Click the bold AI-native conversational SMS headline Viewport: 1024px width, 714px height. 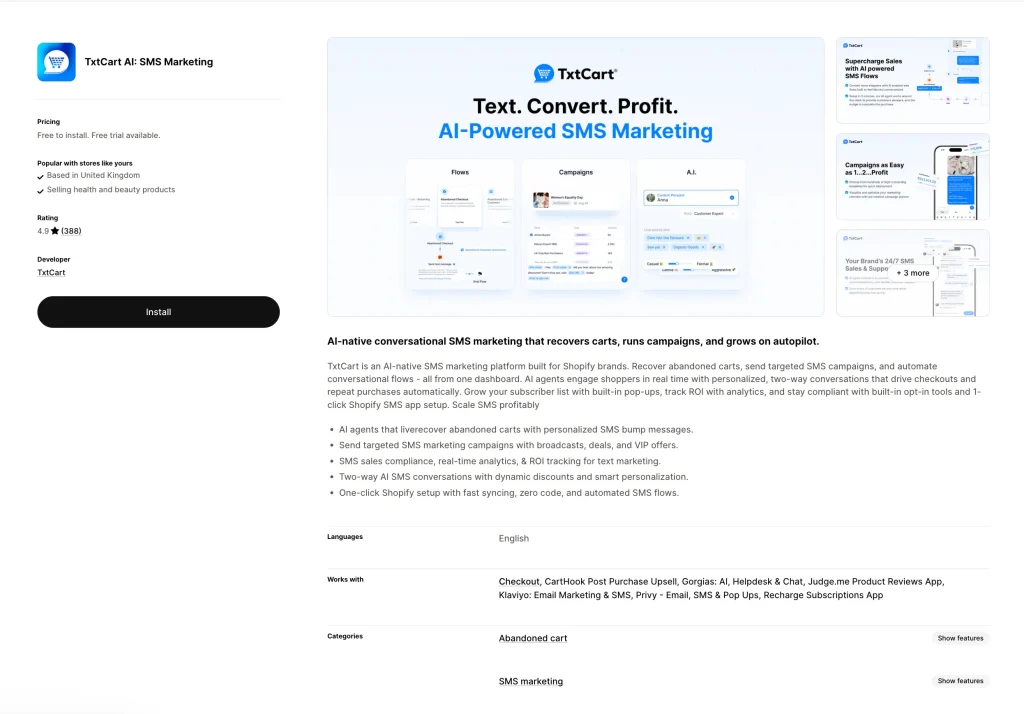coord(573,341)
